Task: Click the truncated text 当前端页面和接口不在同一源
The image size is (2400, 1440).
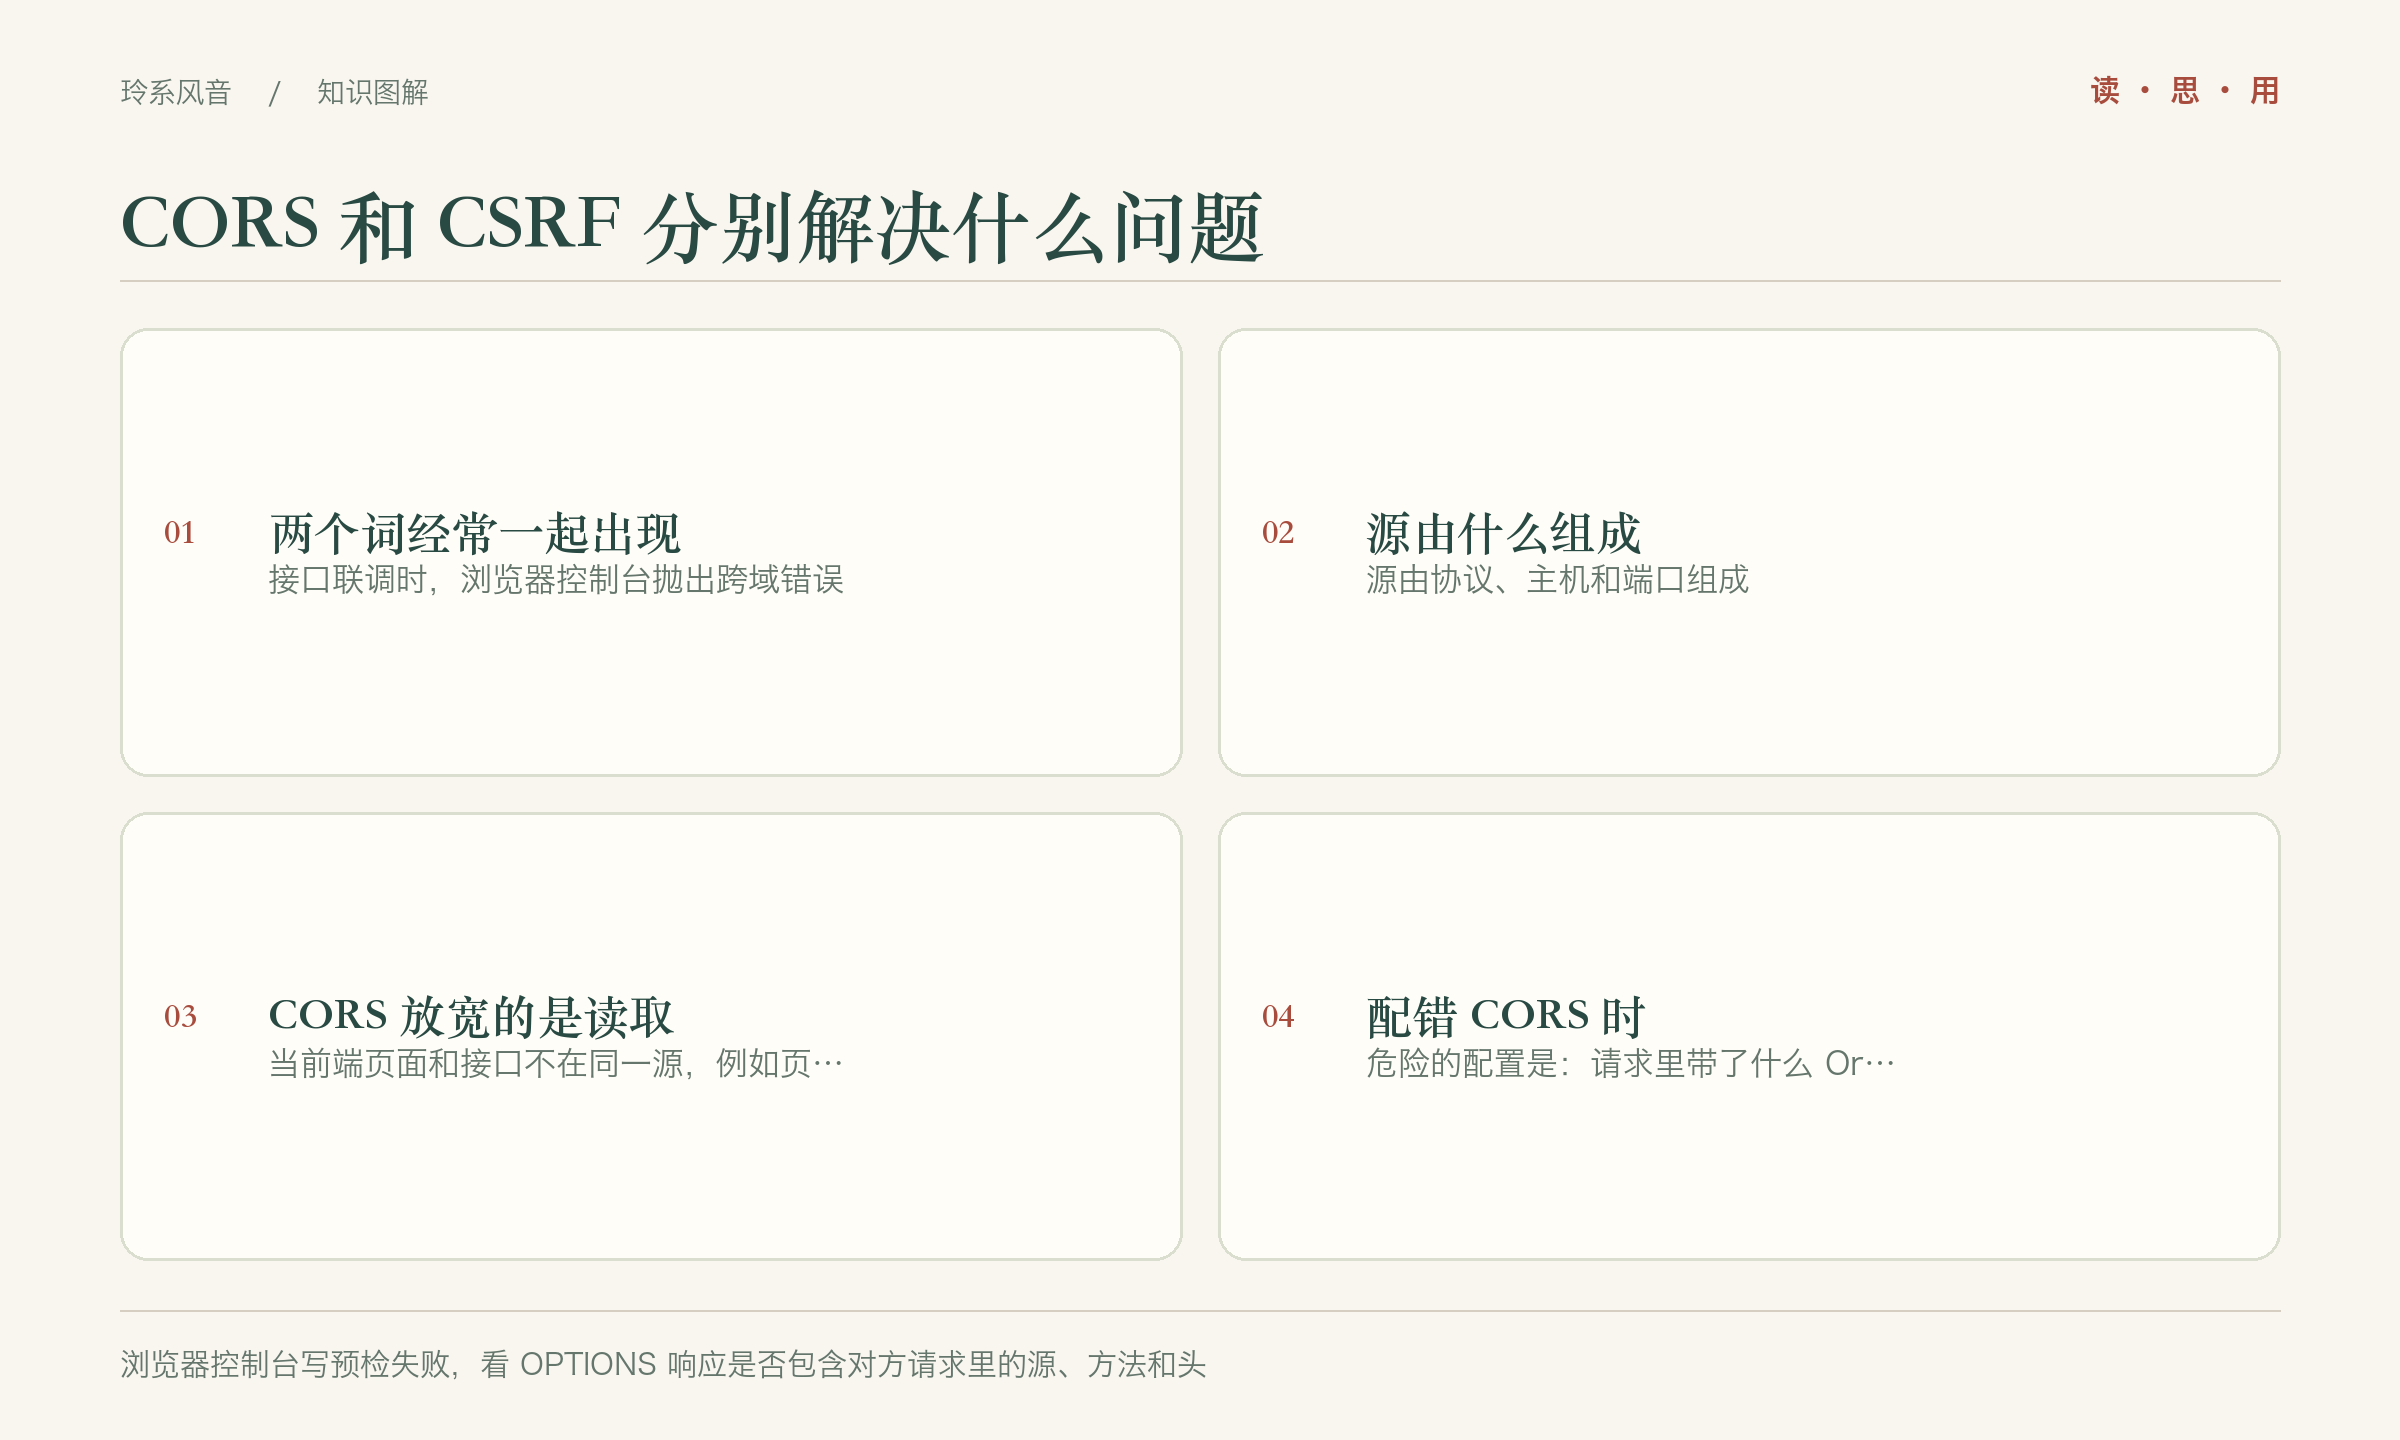Action: [x=557, y=1064]
